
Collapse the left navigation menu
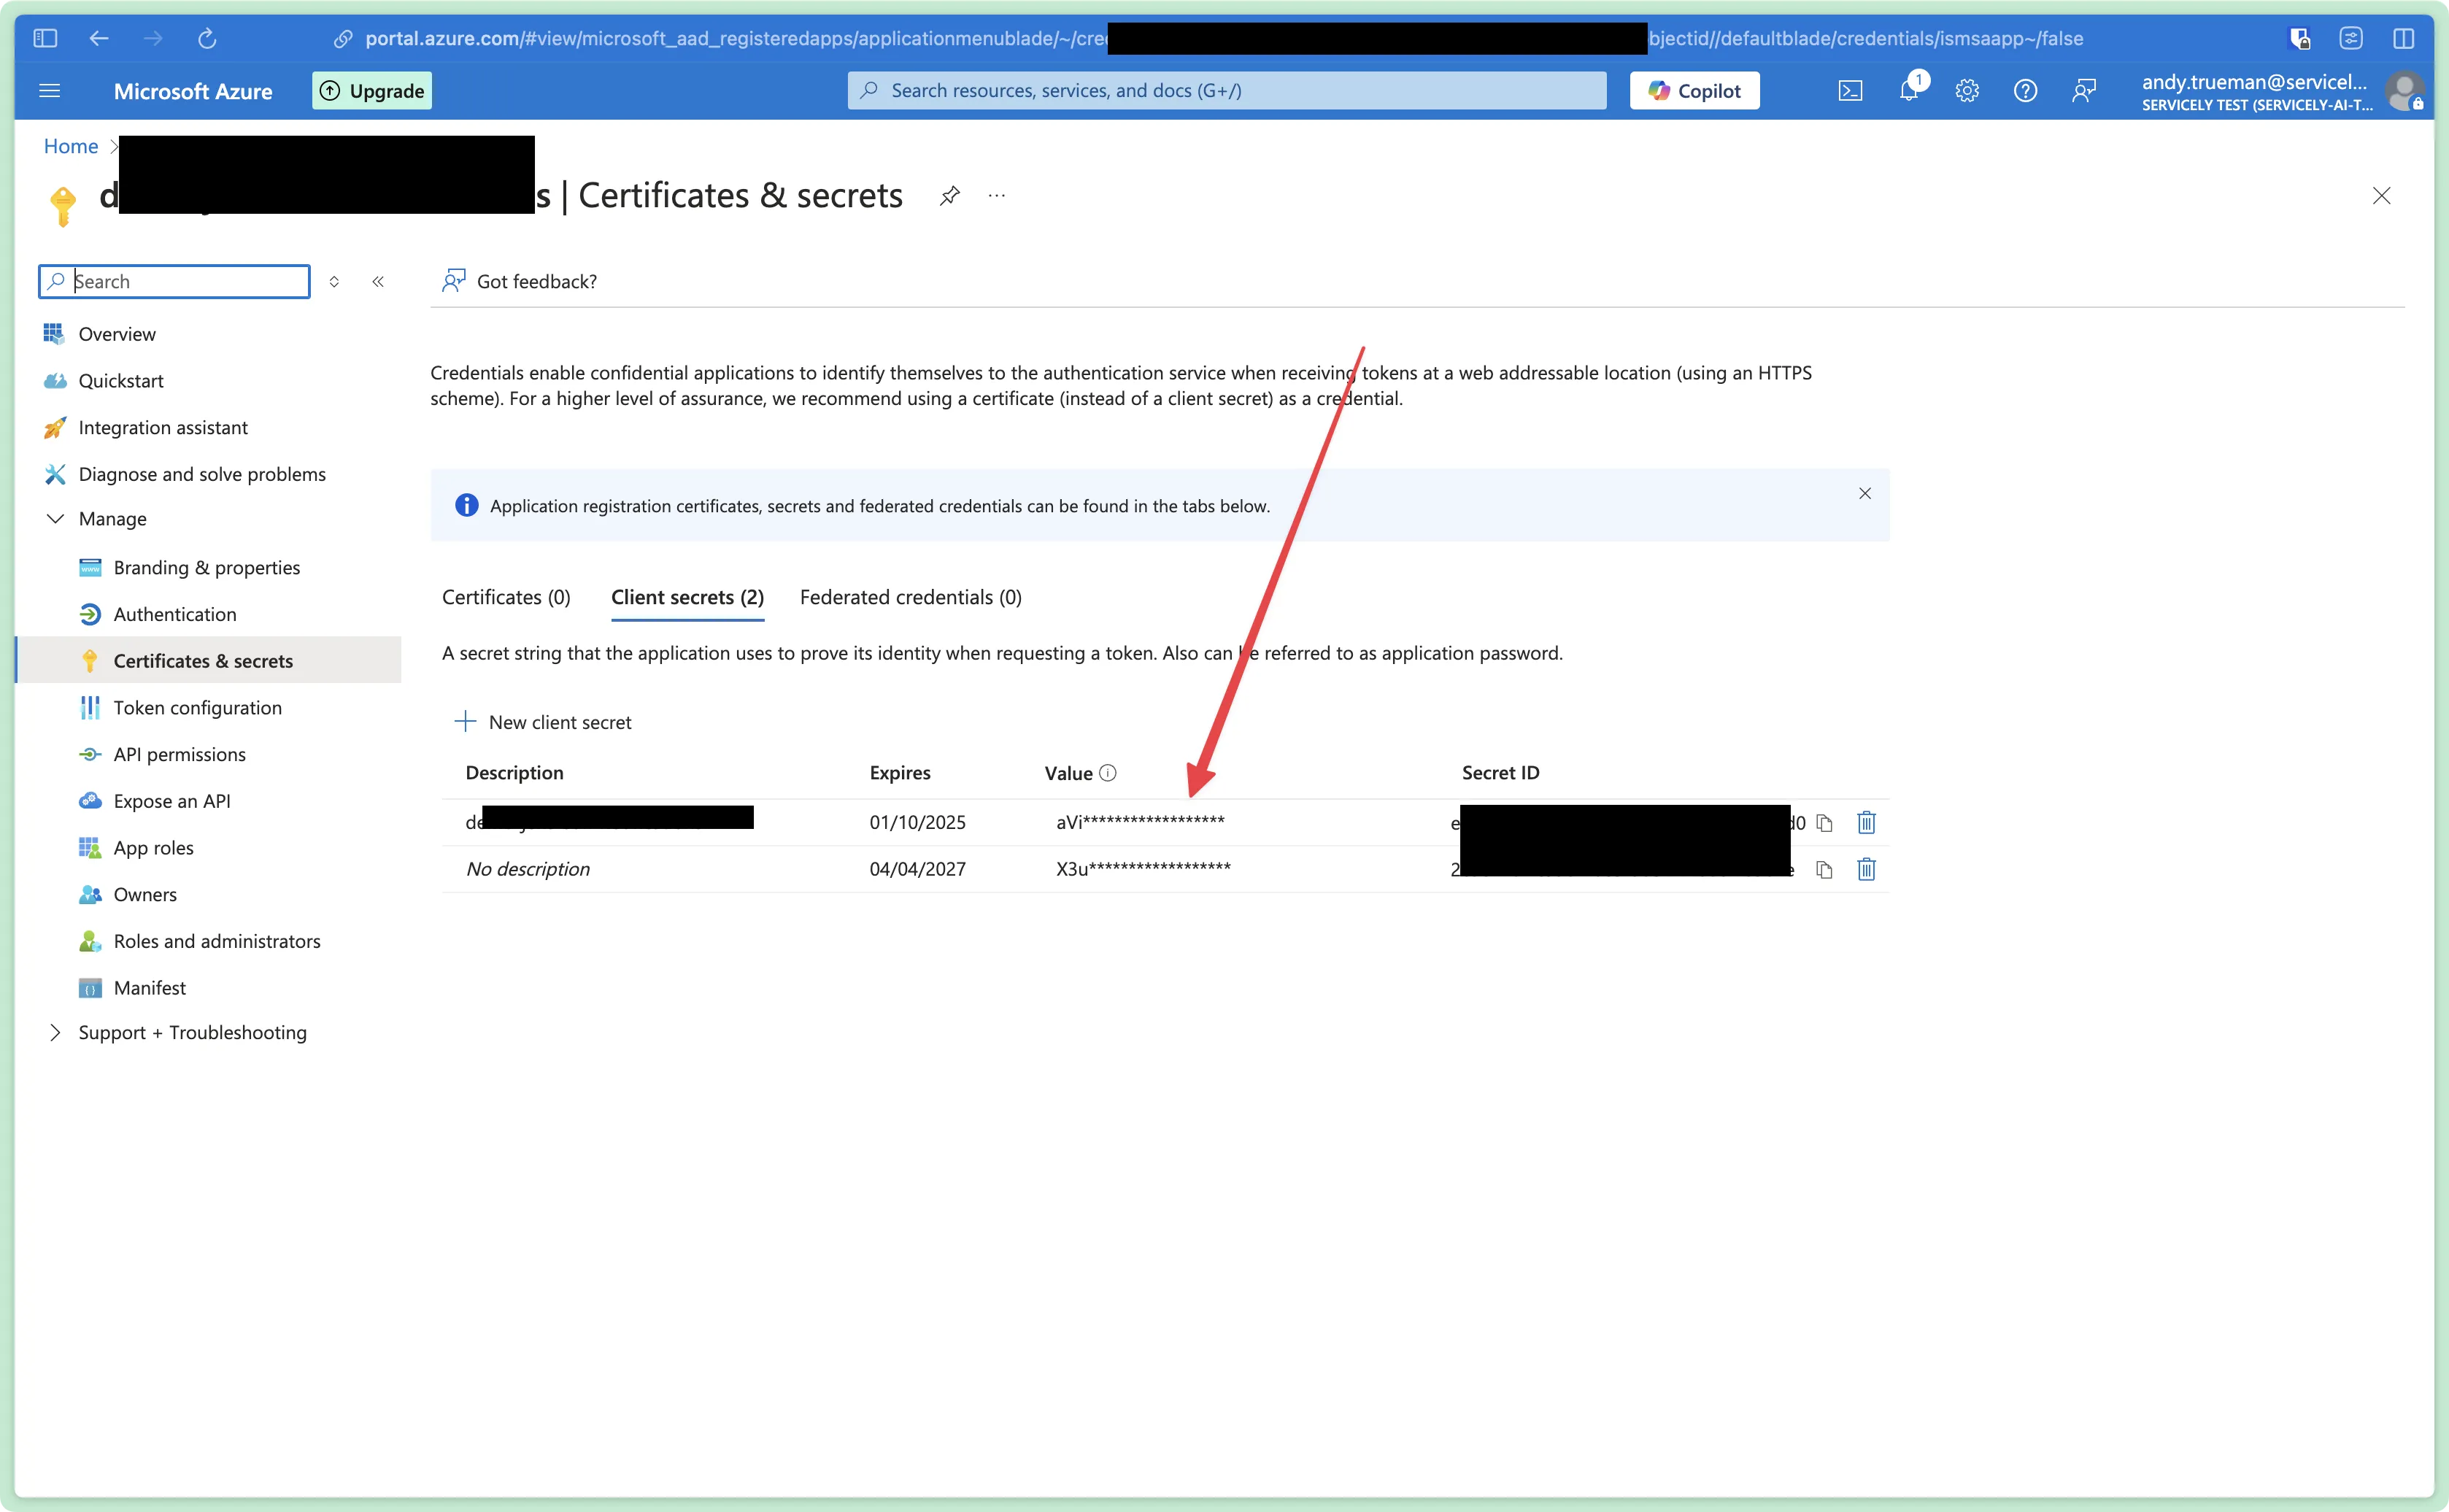coord(378,282)
